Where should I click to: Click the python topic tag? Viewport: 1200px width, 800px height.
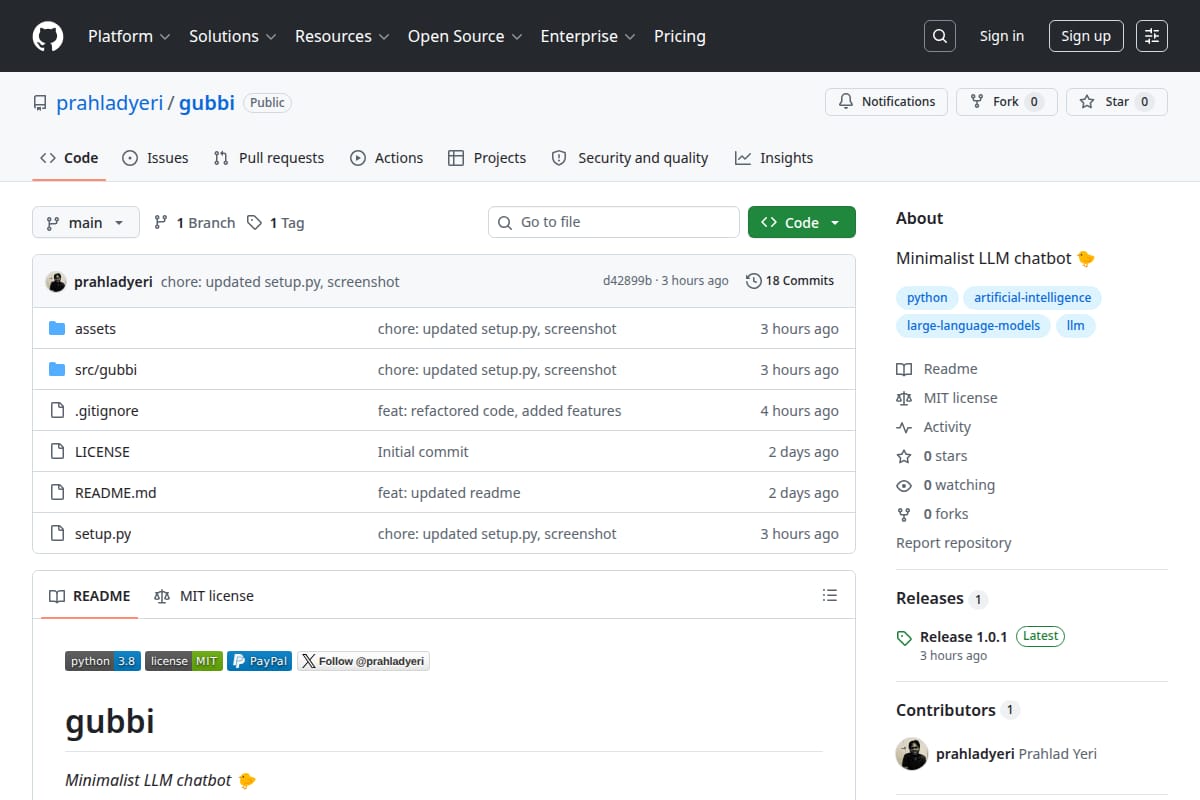coord(927,298)
